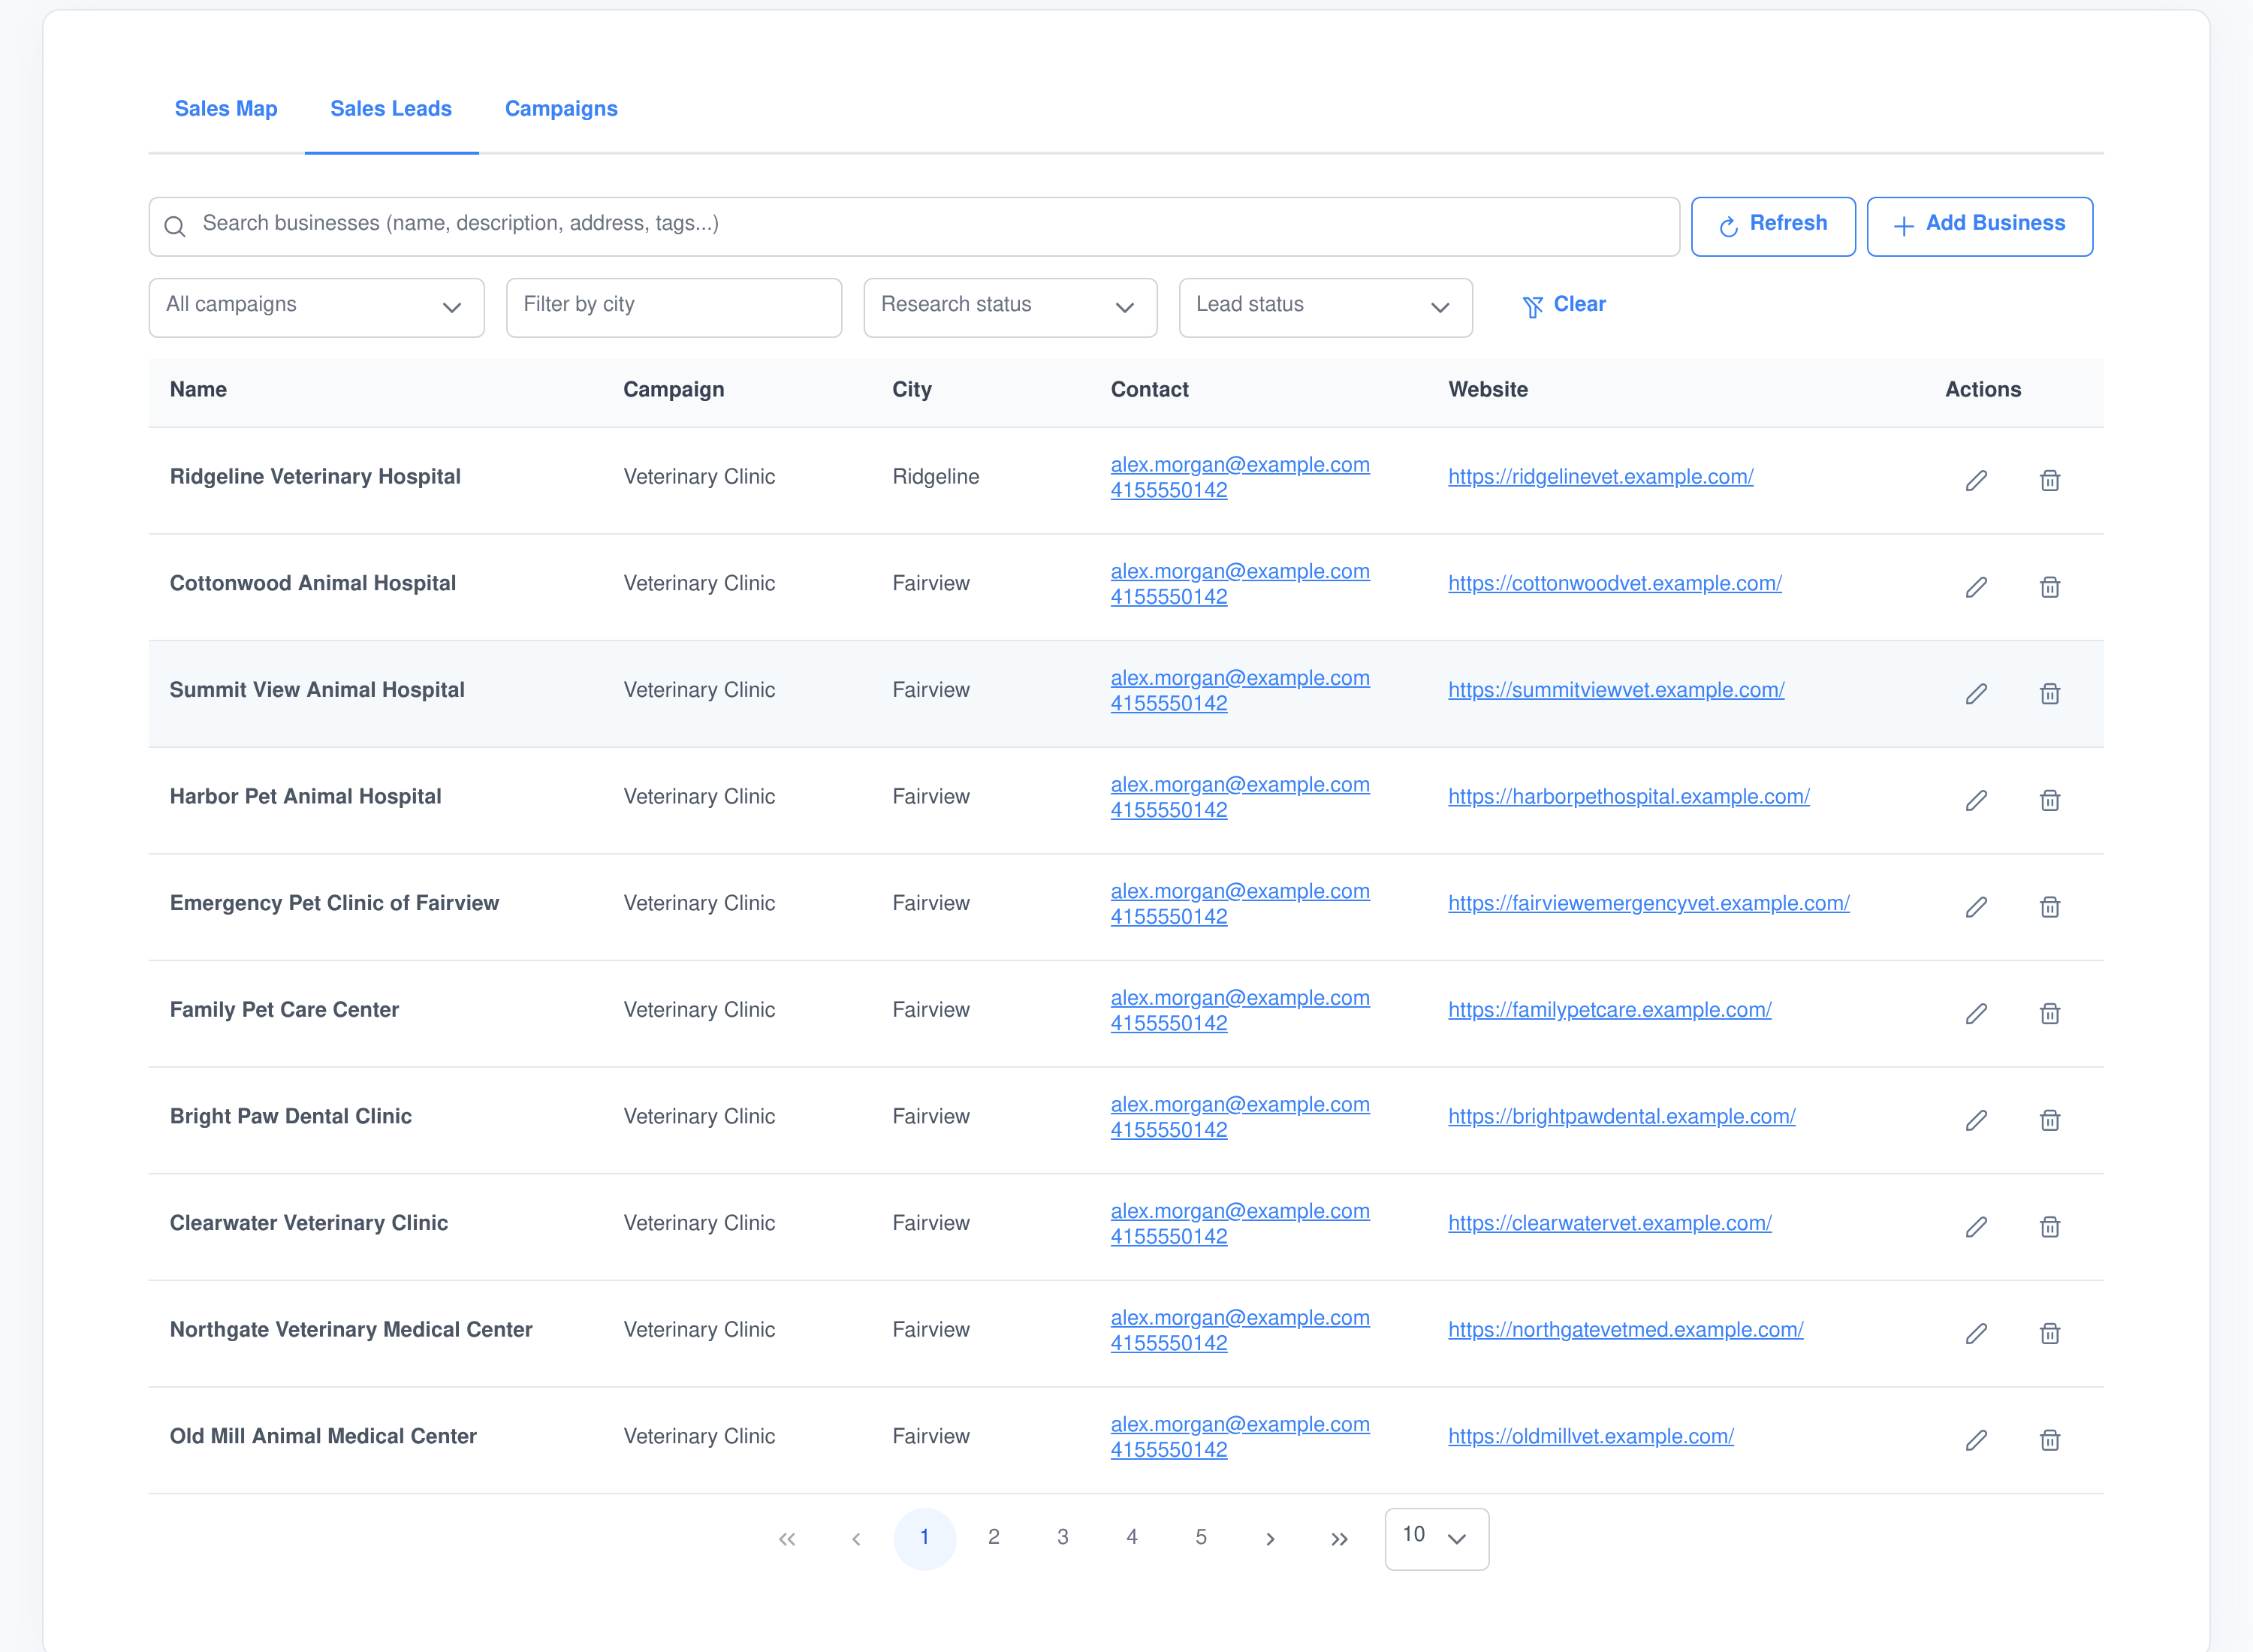Edit Cottonwood Animal Hospital with pencil icon
Viewport: 2253px width, 1652px height.
(1976, 587)
